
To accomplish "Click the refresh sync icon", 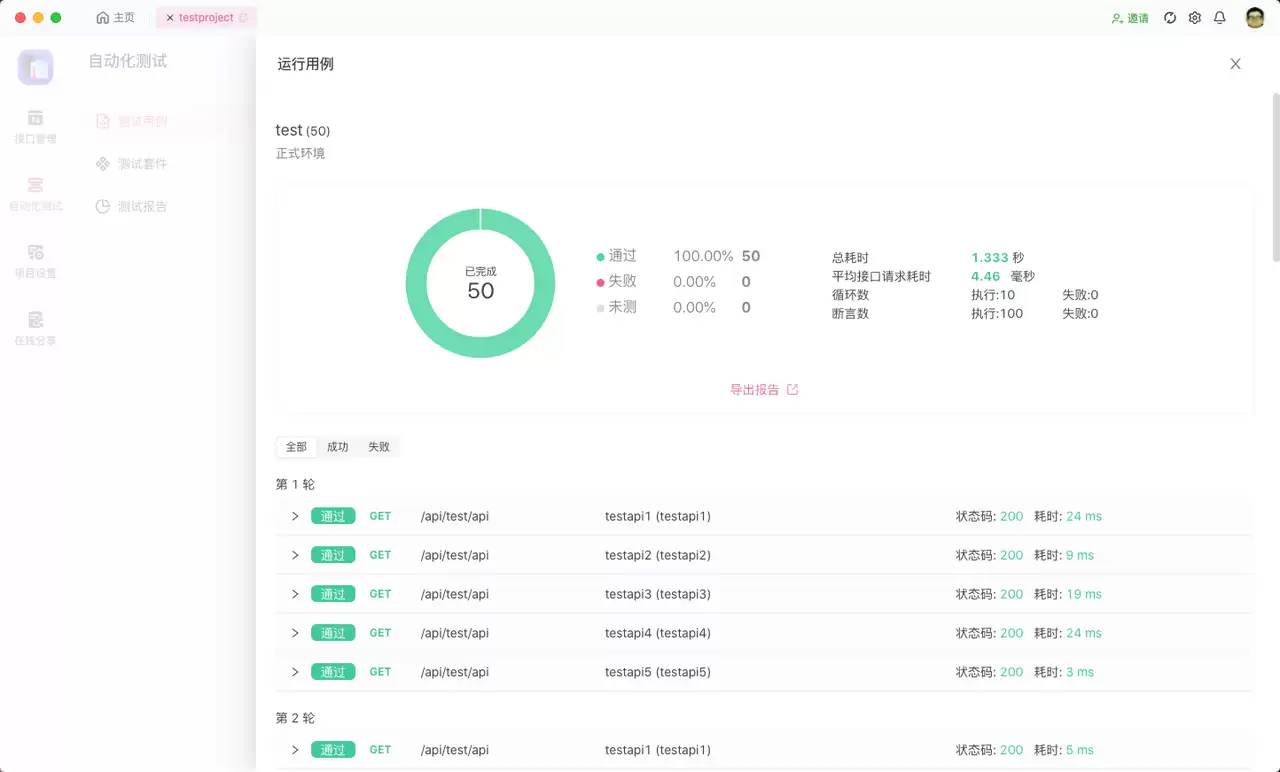I will (1170, 18).
